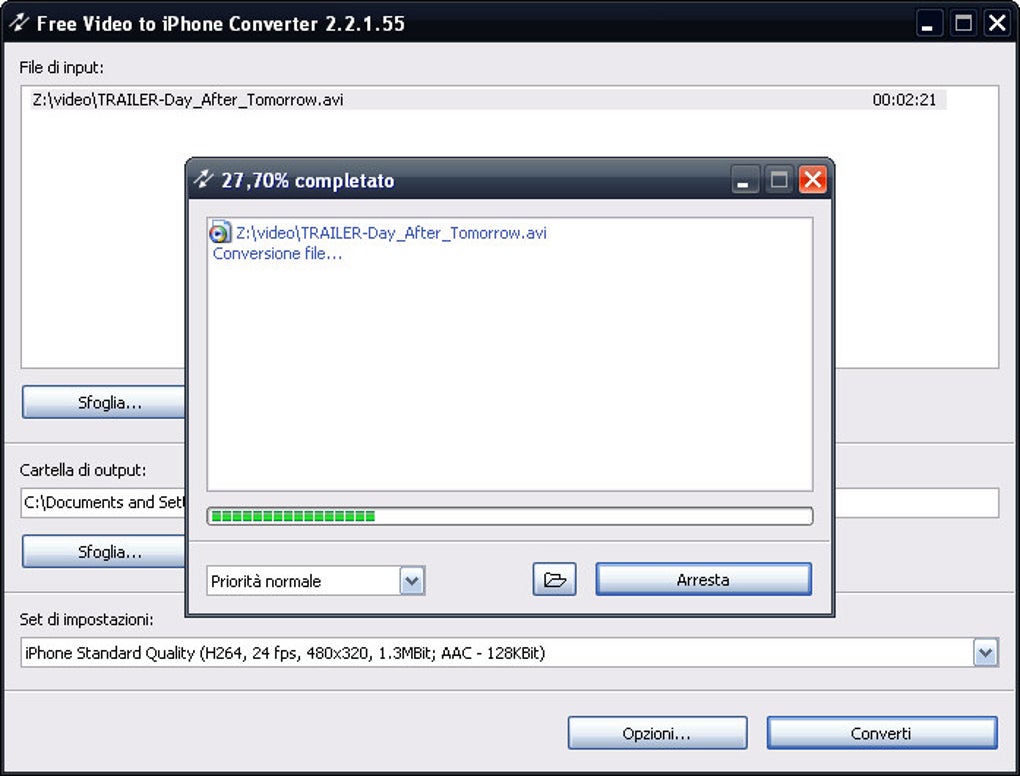
Task: Close the 27,70% completato dialog
Action: tap(812, 180)
